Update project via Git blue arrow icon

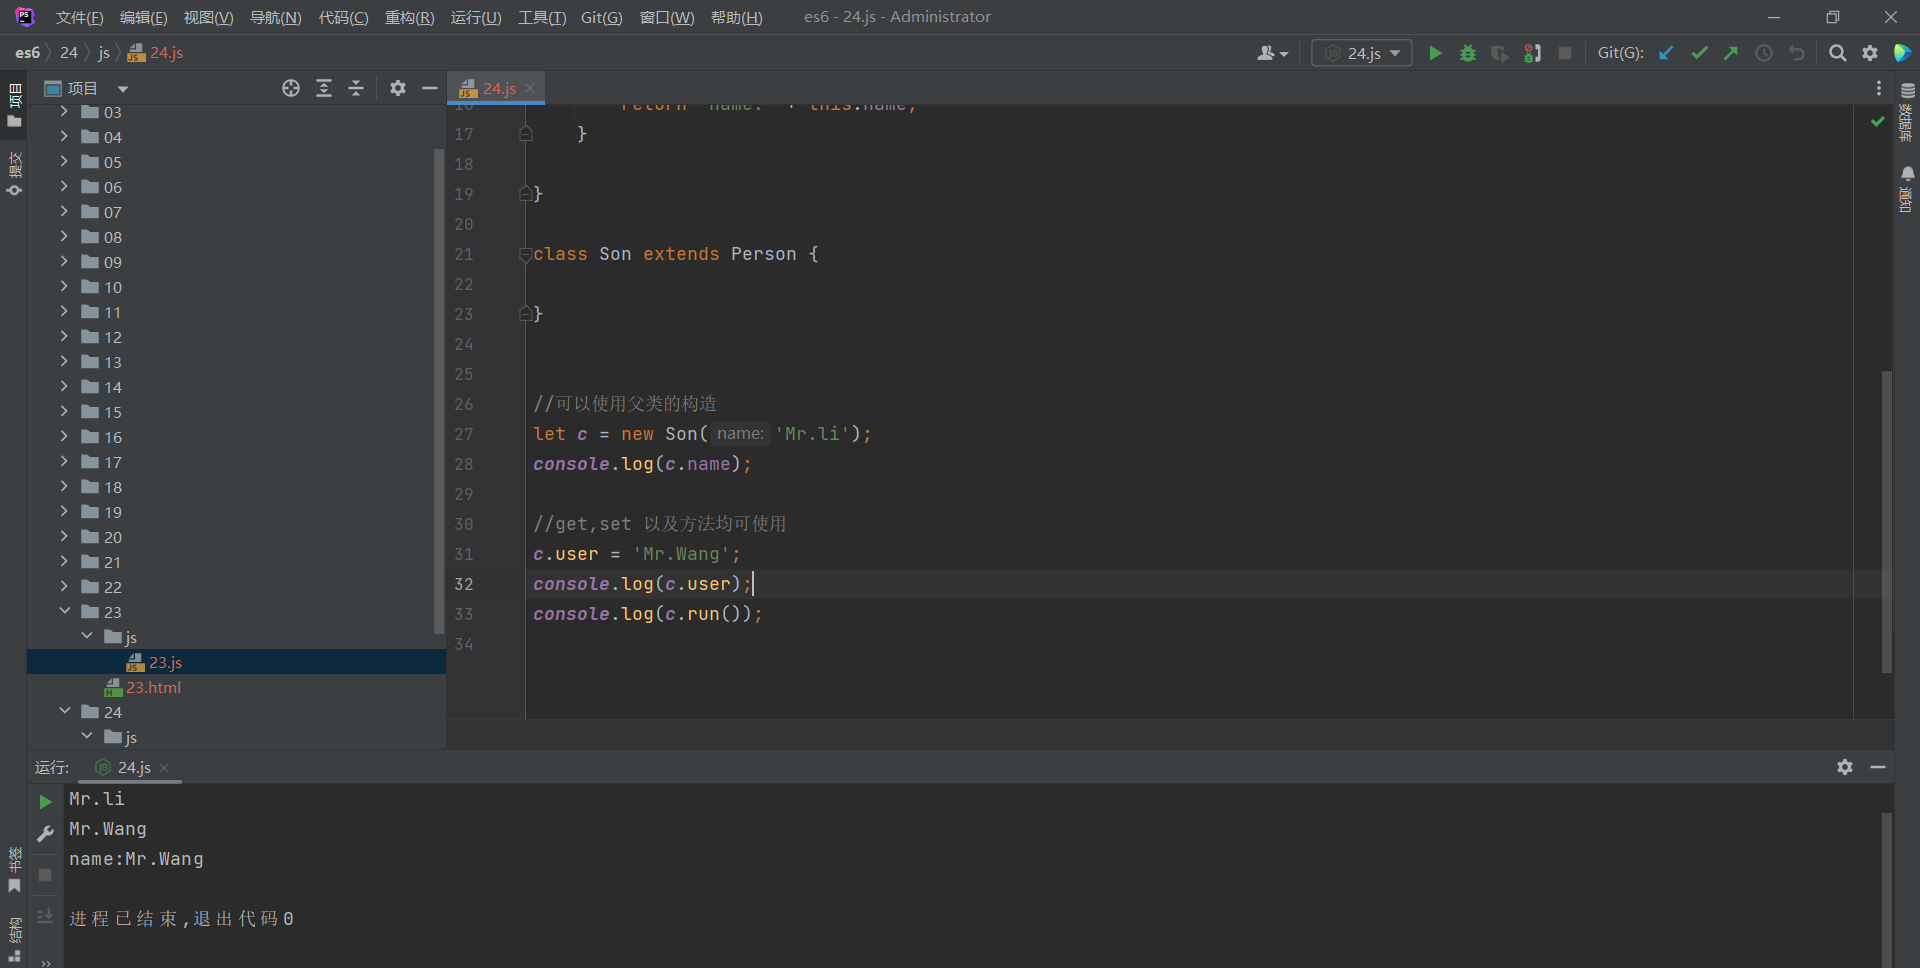click(x=1666, y=53)
